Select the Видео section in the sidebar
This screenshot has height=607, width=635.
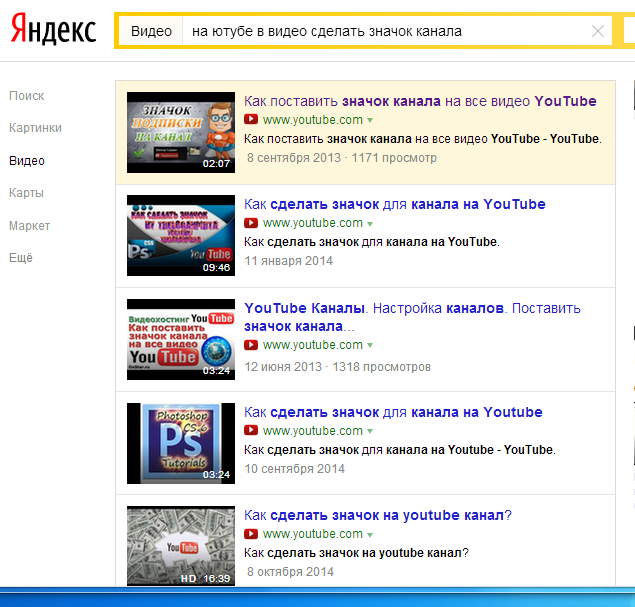tap(27, 161)
